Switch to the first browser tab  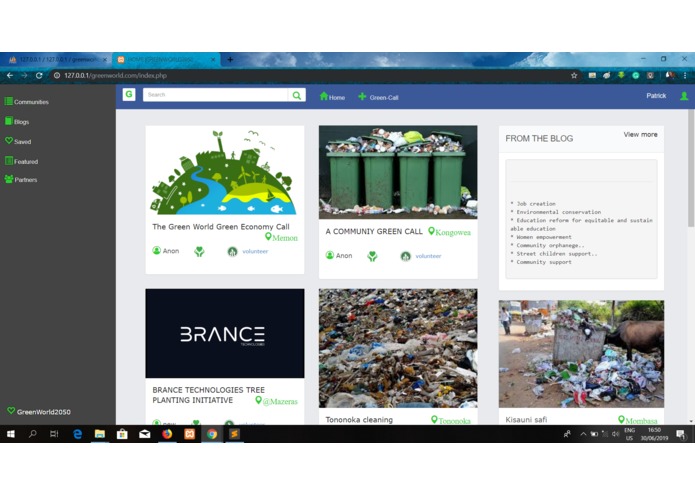tap(56, 59)
